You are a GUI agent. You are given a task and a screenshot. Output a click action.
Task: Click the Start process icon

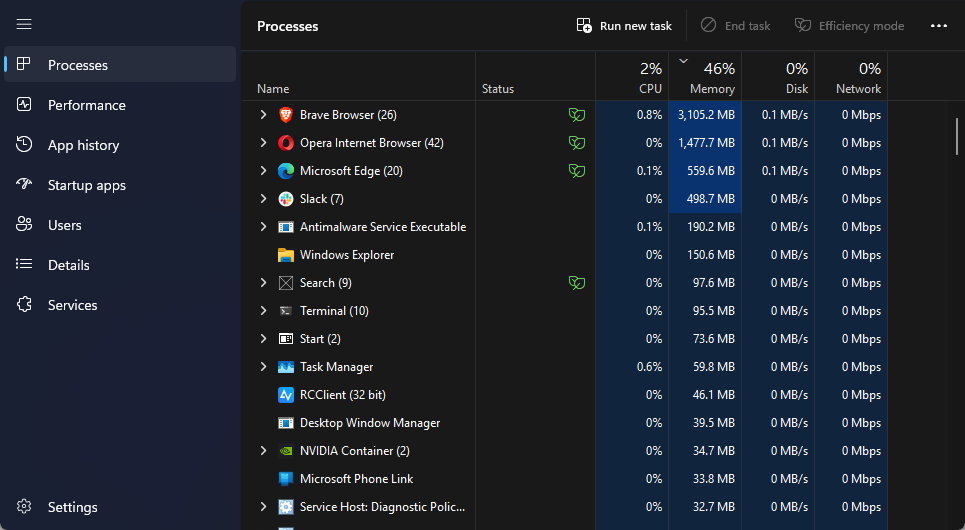(286, 339)
